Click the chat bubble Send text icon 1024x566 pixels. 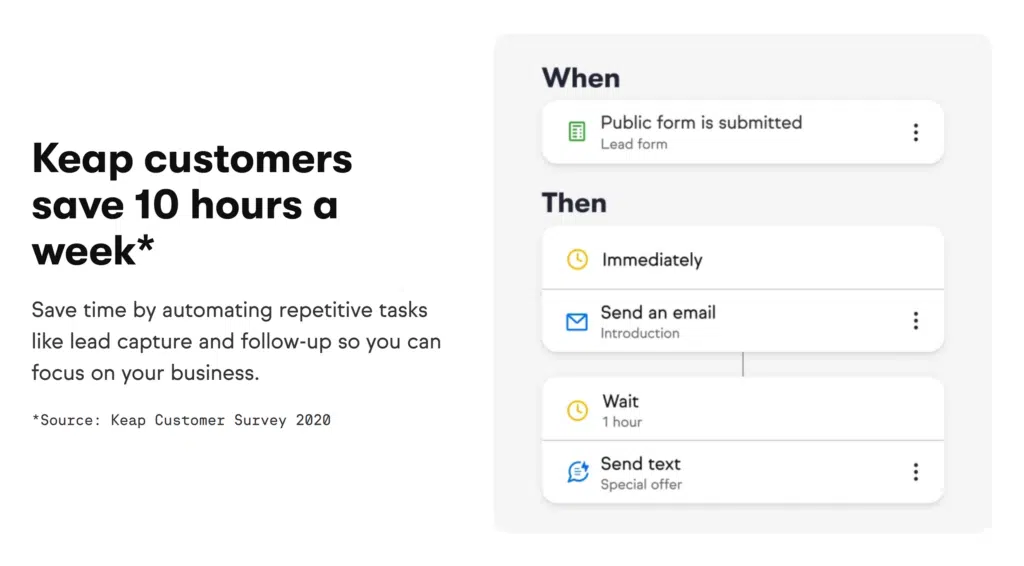578,472
